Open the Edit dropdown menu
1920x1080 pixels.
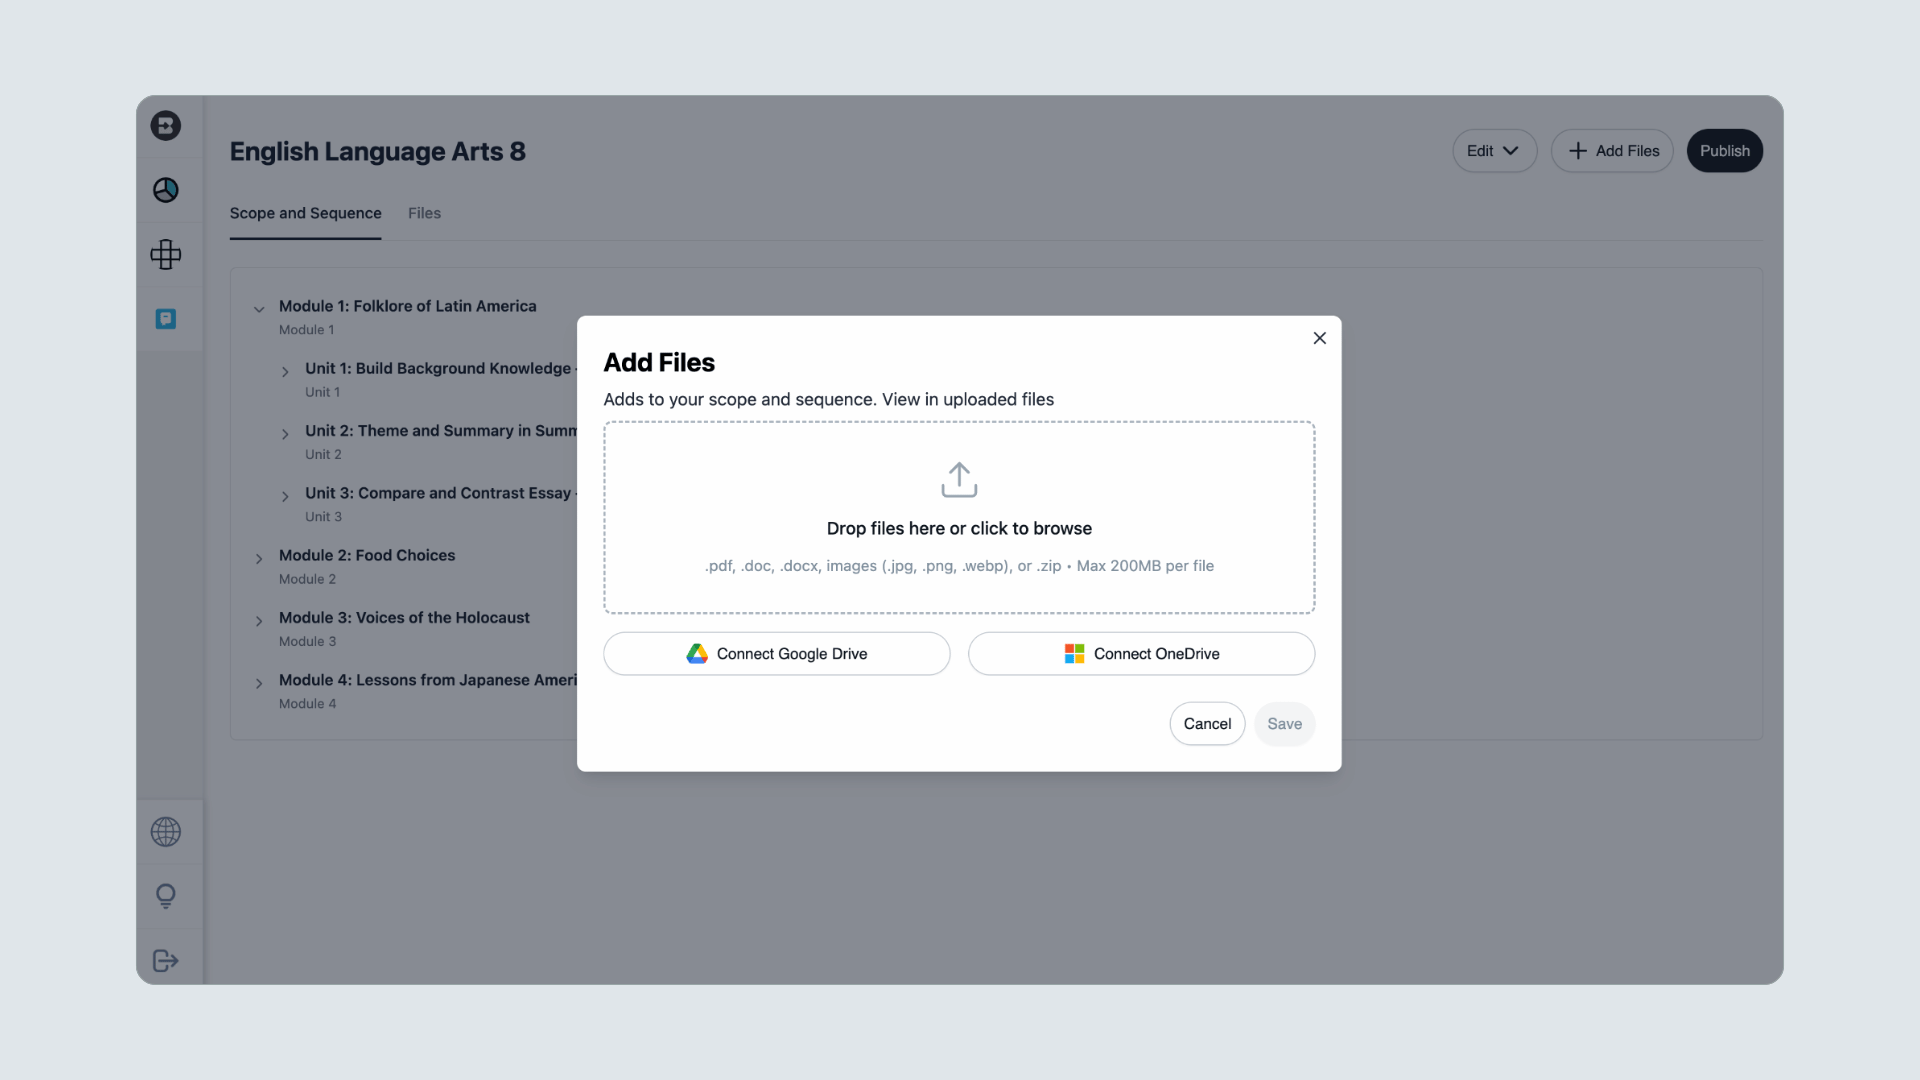[1494, 151]
